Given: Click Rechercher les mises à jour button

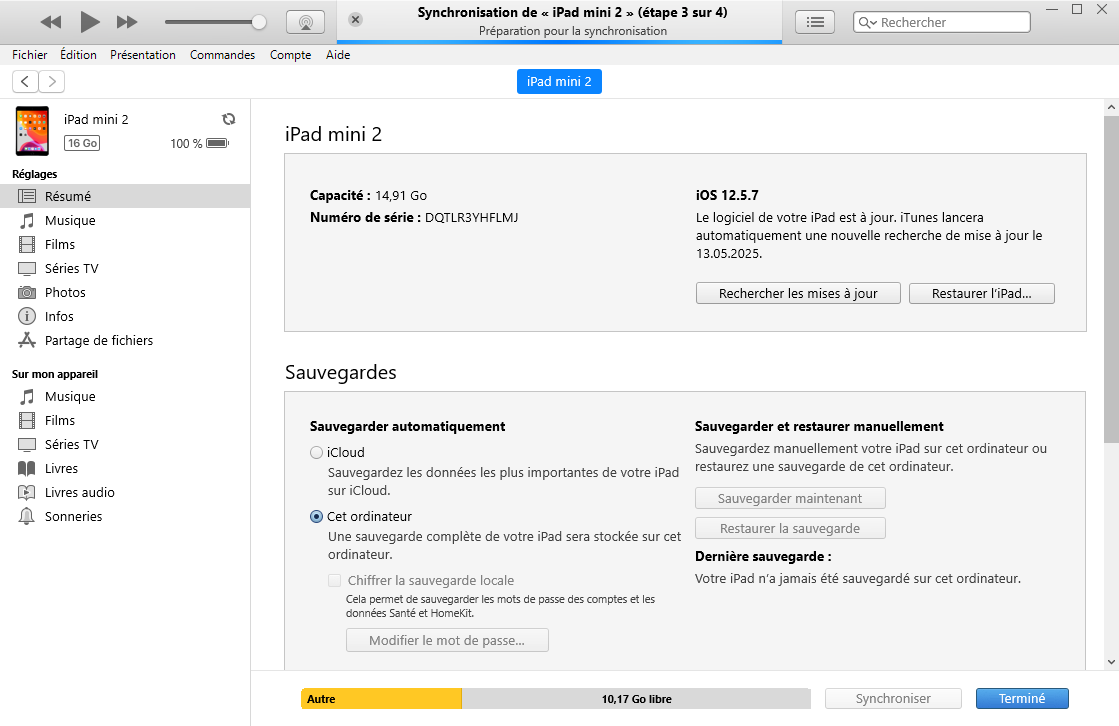Looking at the screenshot, I should pyautogui.click(x=798, y=293).
